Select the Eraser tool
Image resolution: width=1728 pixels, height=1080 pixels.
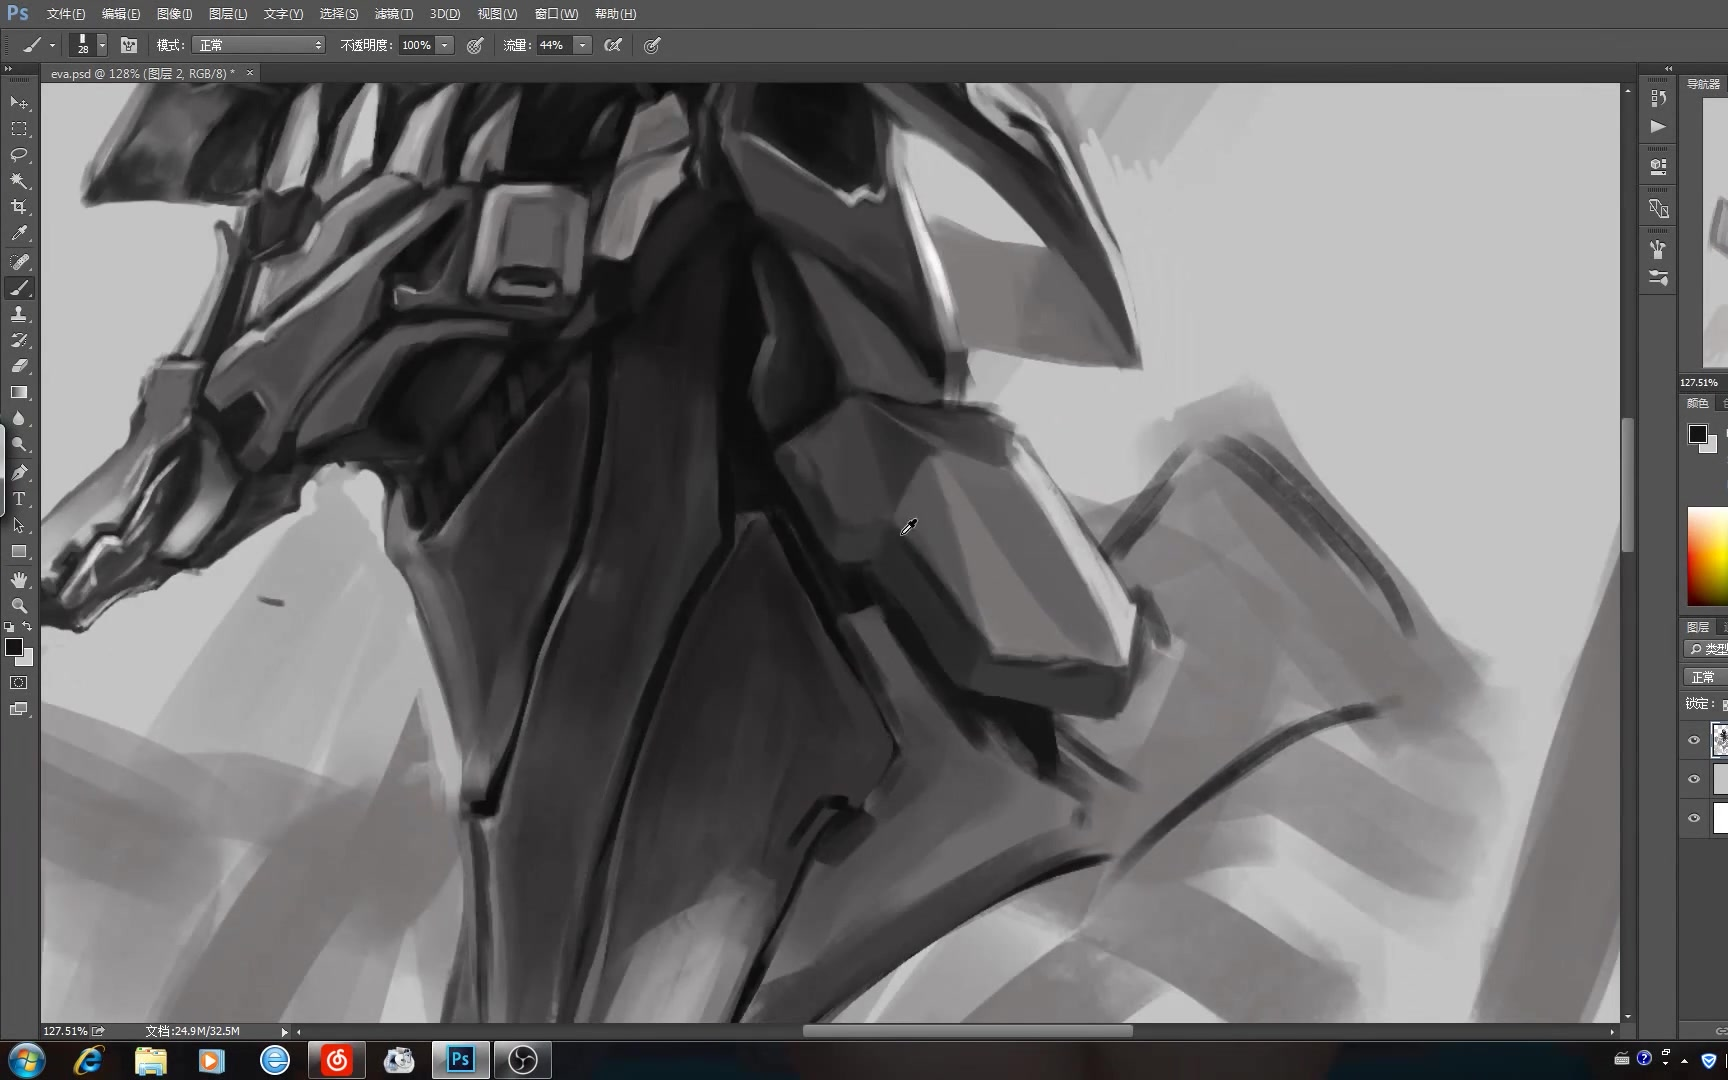(x=19, y=366)
